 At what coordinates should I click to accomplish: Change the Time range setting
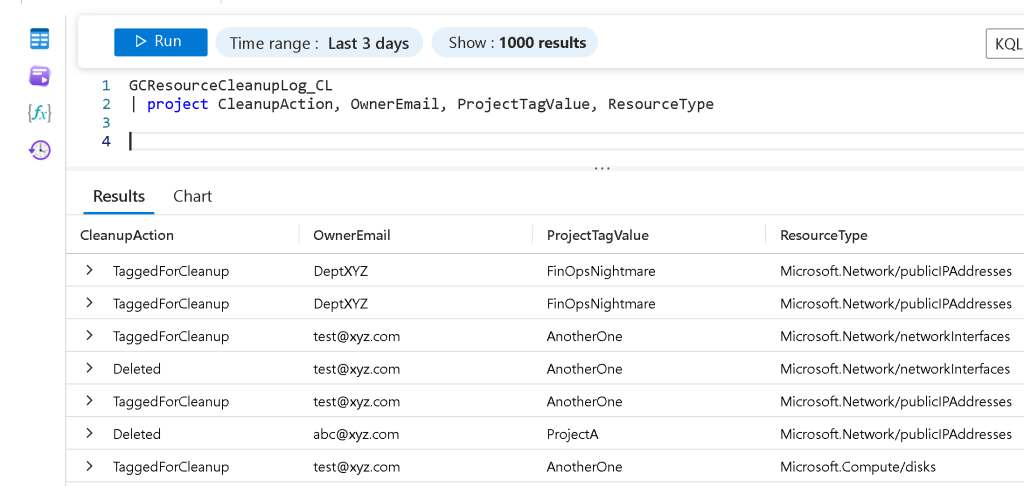(319, 43)
